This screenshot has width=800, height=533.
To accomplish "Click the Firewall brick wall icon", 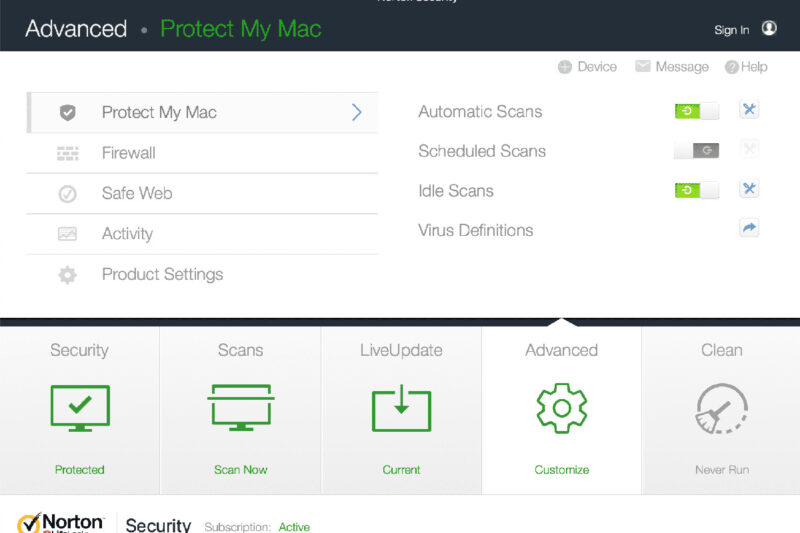I will pos(67,153).
